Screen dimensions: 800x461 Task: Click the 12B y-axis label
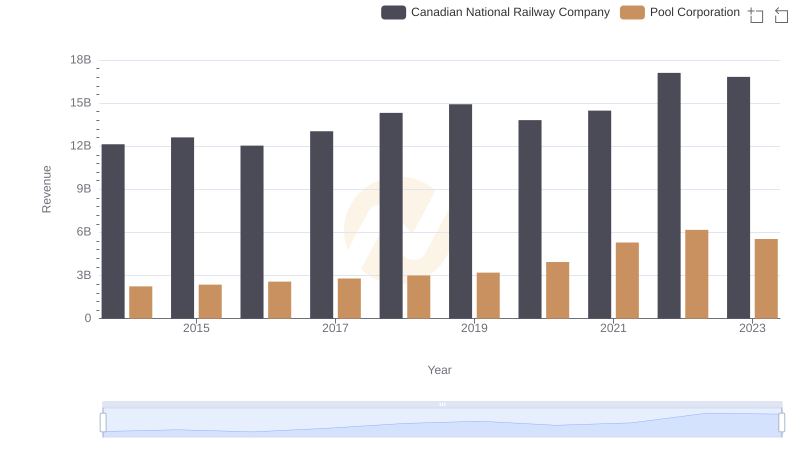81,146
